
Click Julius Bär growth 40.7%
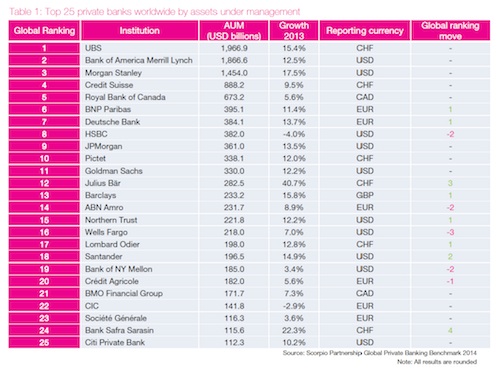click(x=294, y=183)
